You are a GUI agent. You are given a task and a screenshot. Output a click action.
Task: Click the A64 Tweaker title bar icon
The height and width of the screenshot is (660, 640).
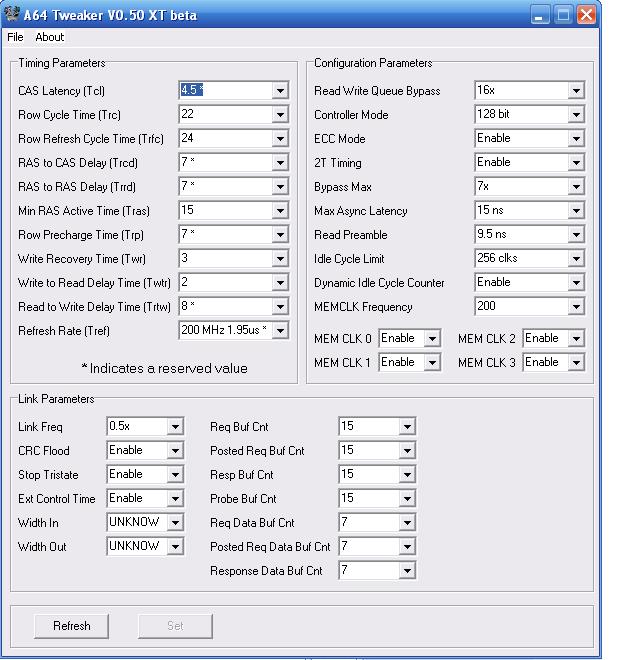click(11, 14)
